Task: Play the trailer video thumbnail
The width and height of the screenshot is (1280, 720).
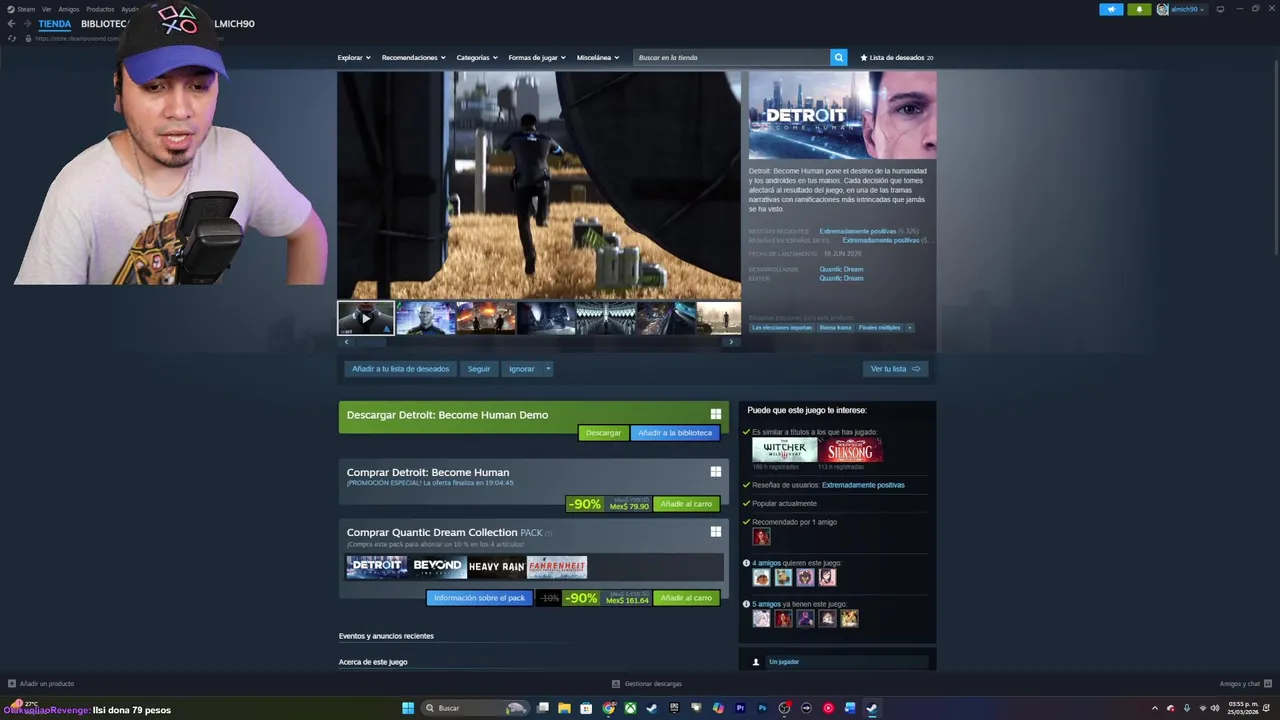Action: 366,317
